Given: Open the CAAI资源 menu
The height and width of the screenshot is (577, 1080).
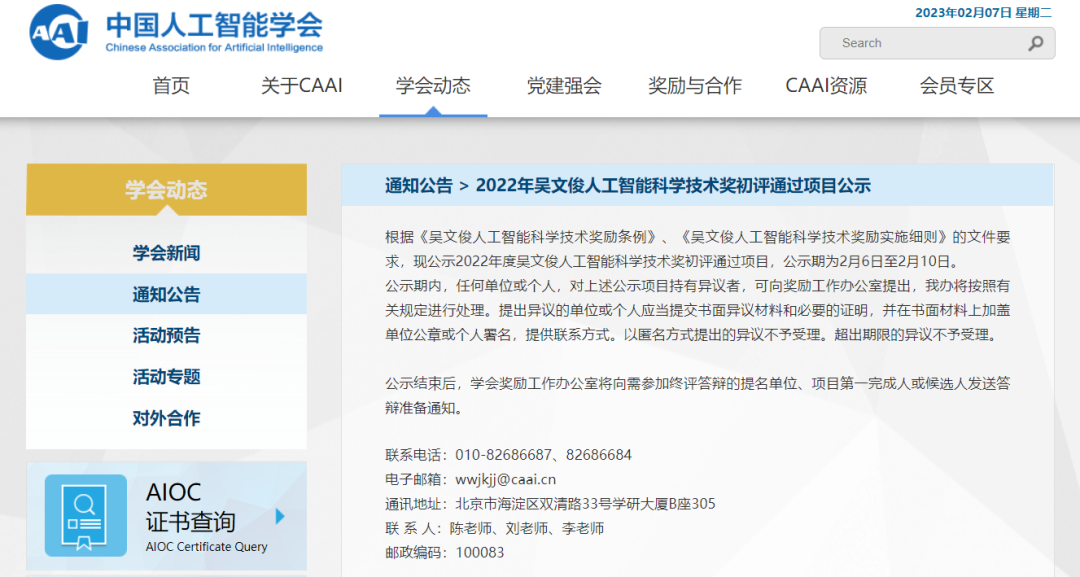Looking at the screenshot, I should pyautogui.click(x=826, y=86).
